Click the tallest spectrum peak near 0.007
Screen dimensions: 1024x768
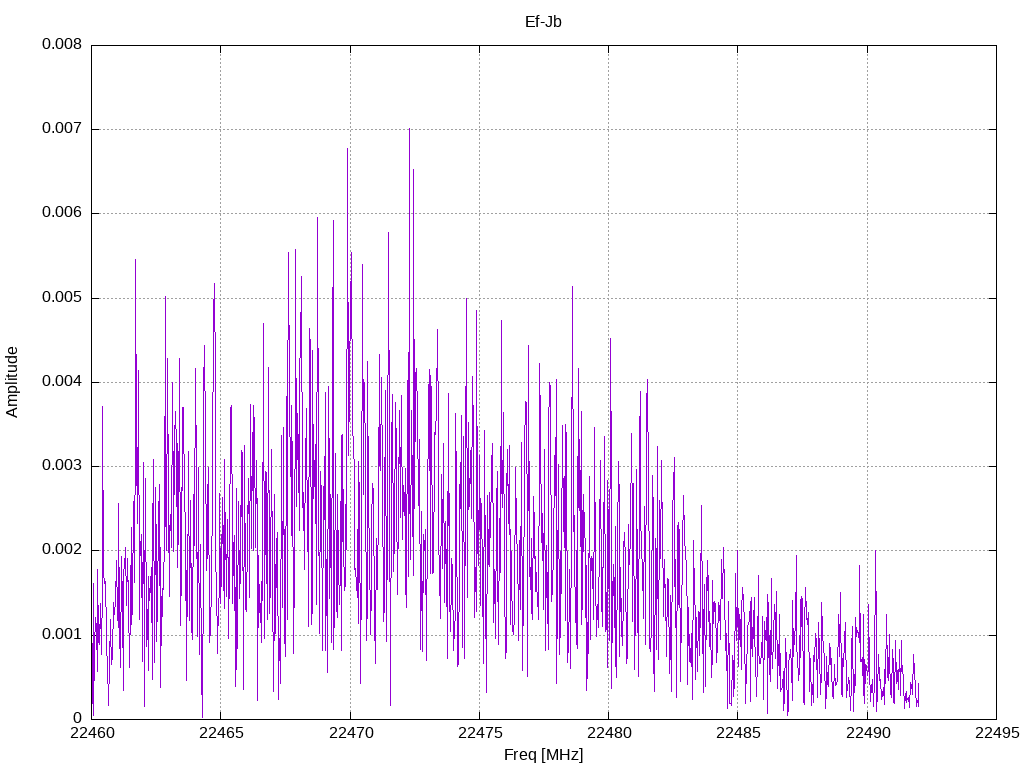(x=409, y=131)
